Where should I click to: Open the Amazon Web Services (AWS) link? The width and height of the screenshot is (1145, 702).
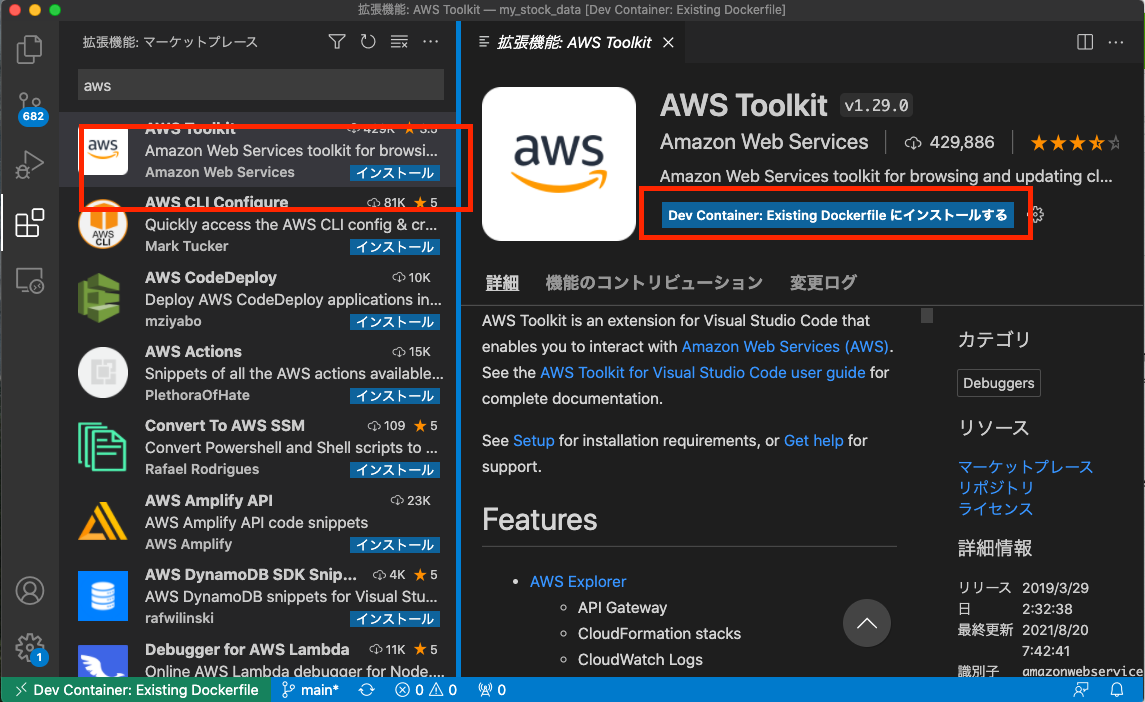click(785, 346)
